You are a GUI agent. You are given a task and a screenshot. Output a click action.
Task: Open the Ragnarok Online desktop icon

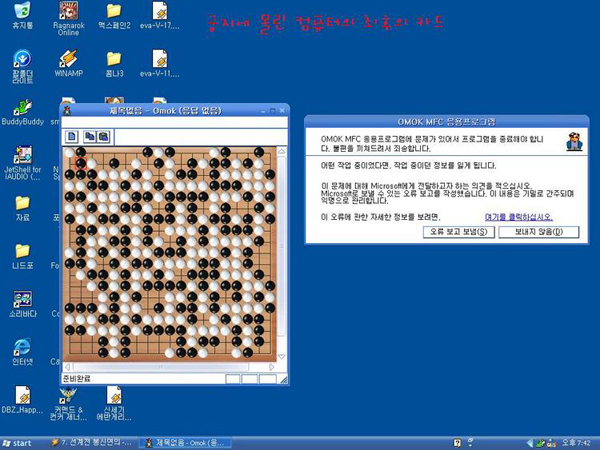(68, 19)
